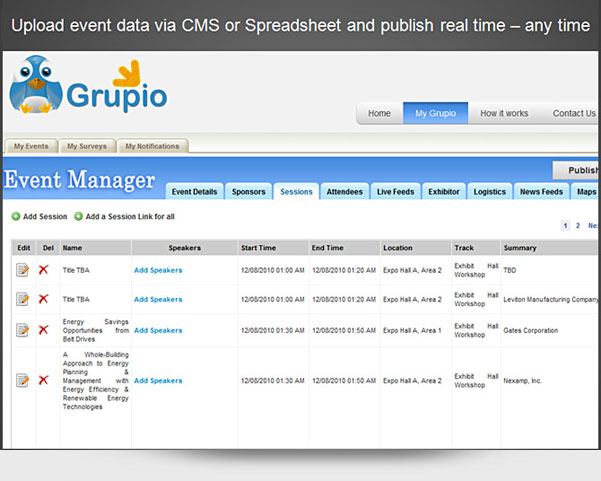Open How it works page
The height and width of the screenshot is (481, 601).
[x=504, y=113]
